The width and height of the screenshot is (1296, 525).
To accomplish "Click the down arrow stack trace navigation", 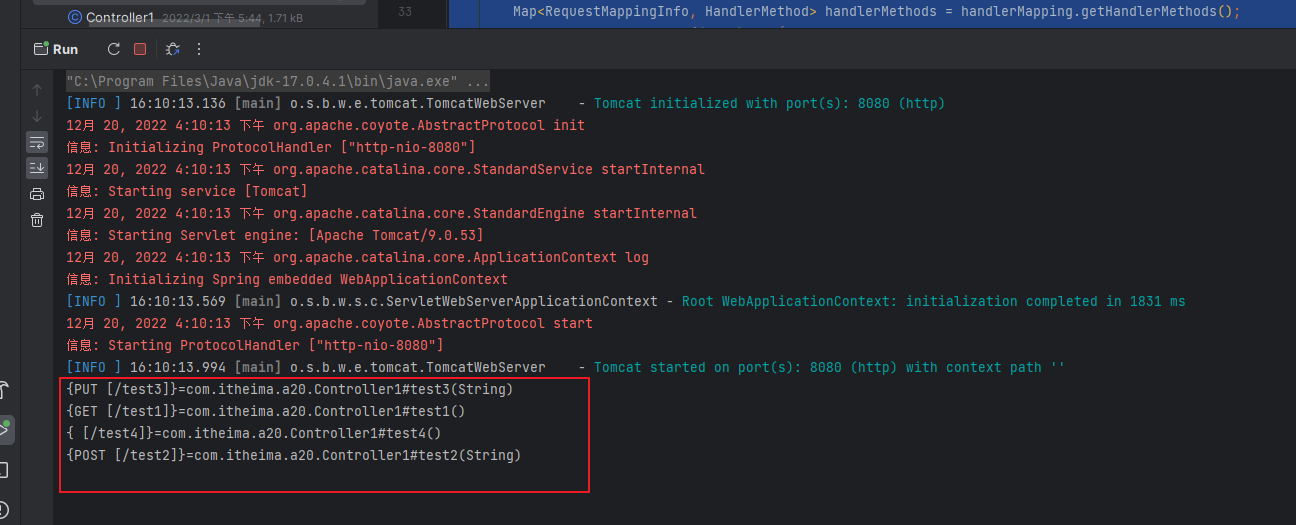I will pyautogui.click(x=37, y=115).
